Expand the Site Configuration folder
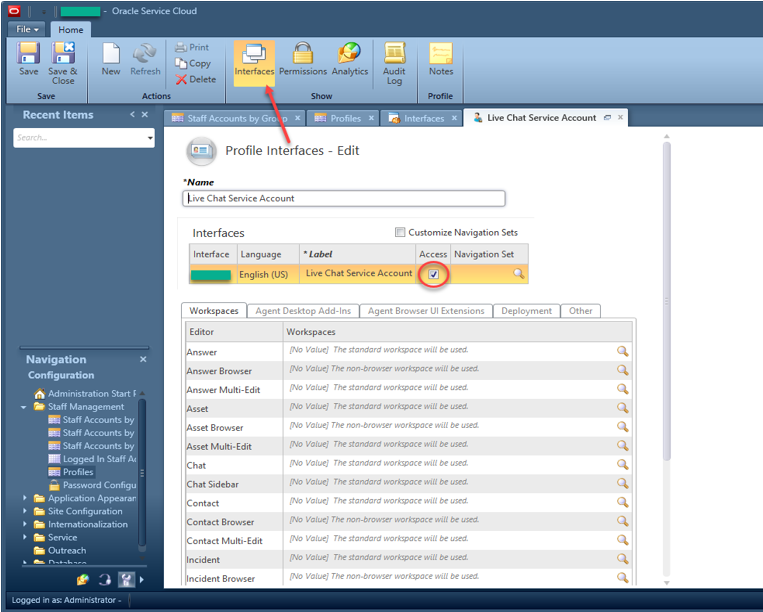The height and width of the screenshot is (612, 763). (x=26, y=511)
